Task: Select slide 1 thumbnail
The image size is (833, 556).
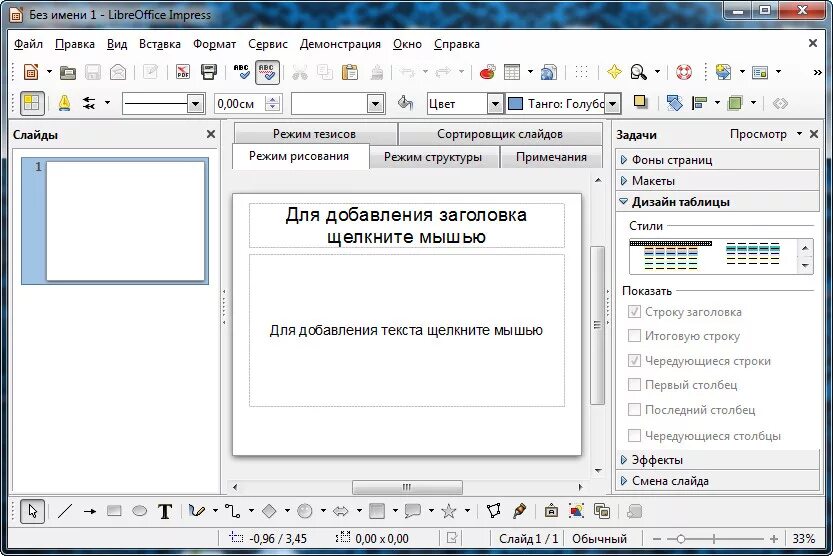Action: [125, 220]
